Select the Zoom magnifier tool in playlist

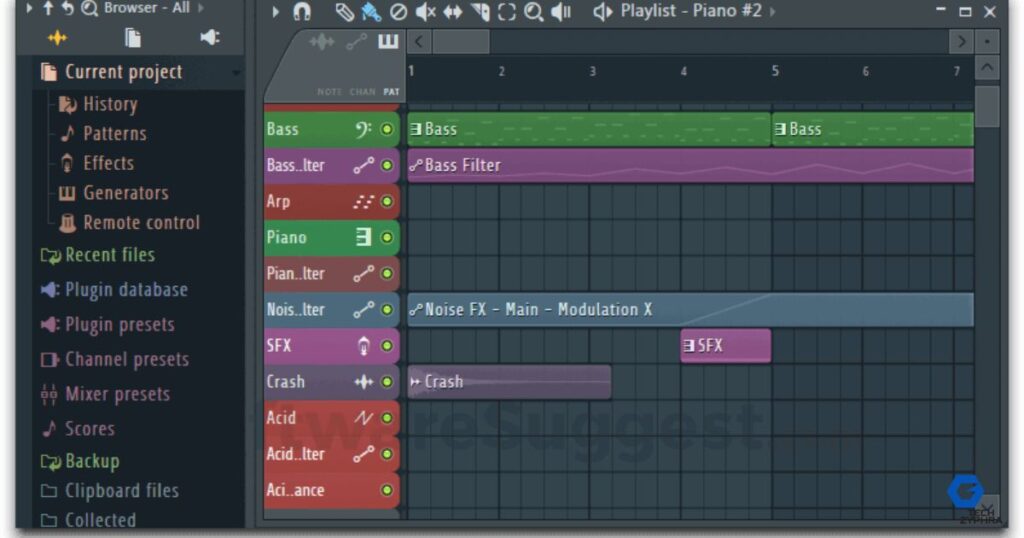[x=534, y=12]
